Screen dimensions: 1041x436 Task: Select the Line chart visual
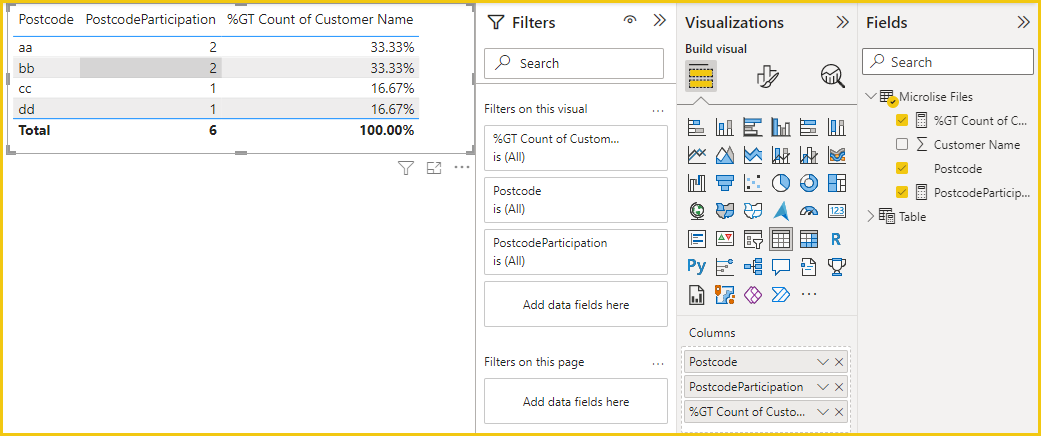(696, 155)
